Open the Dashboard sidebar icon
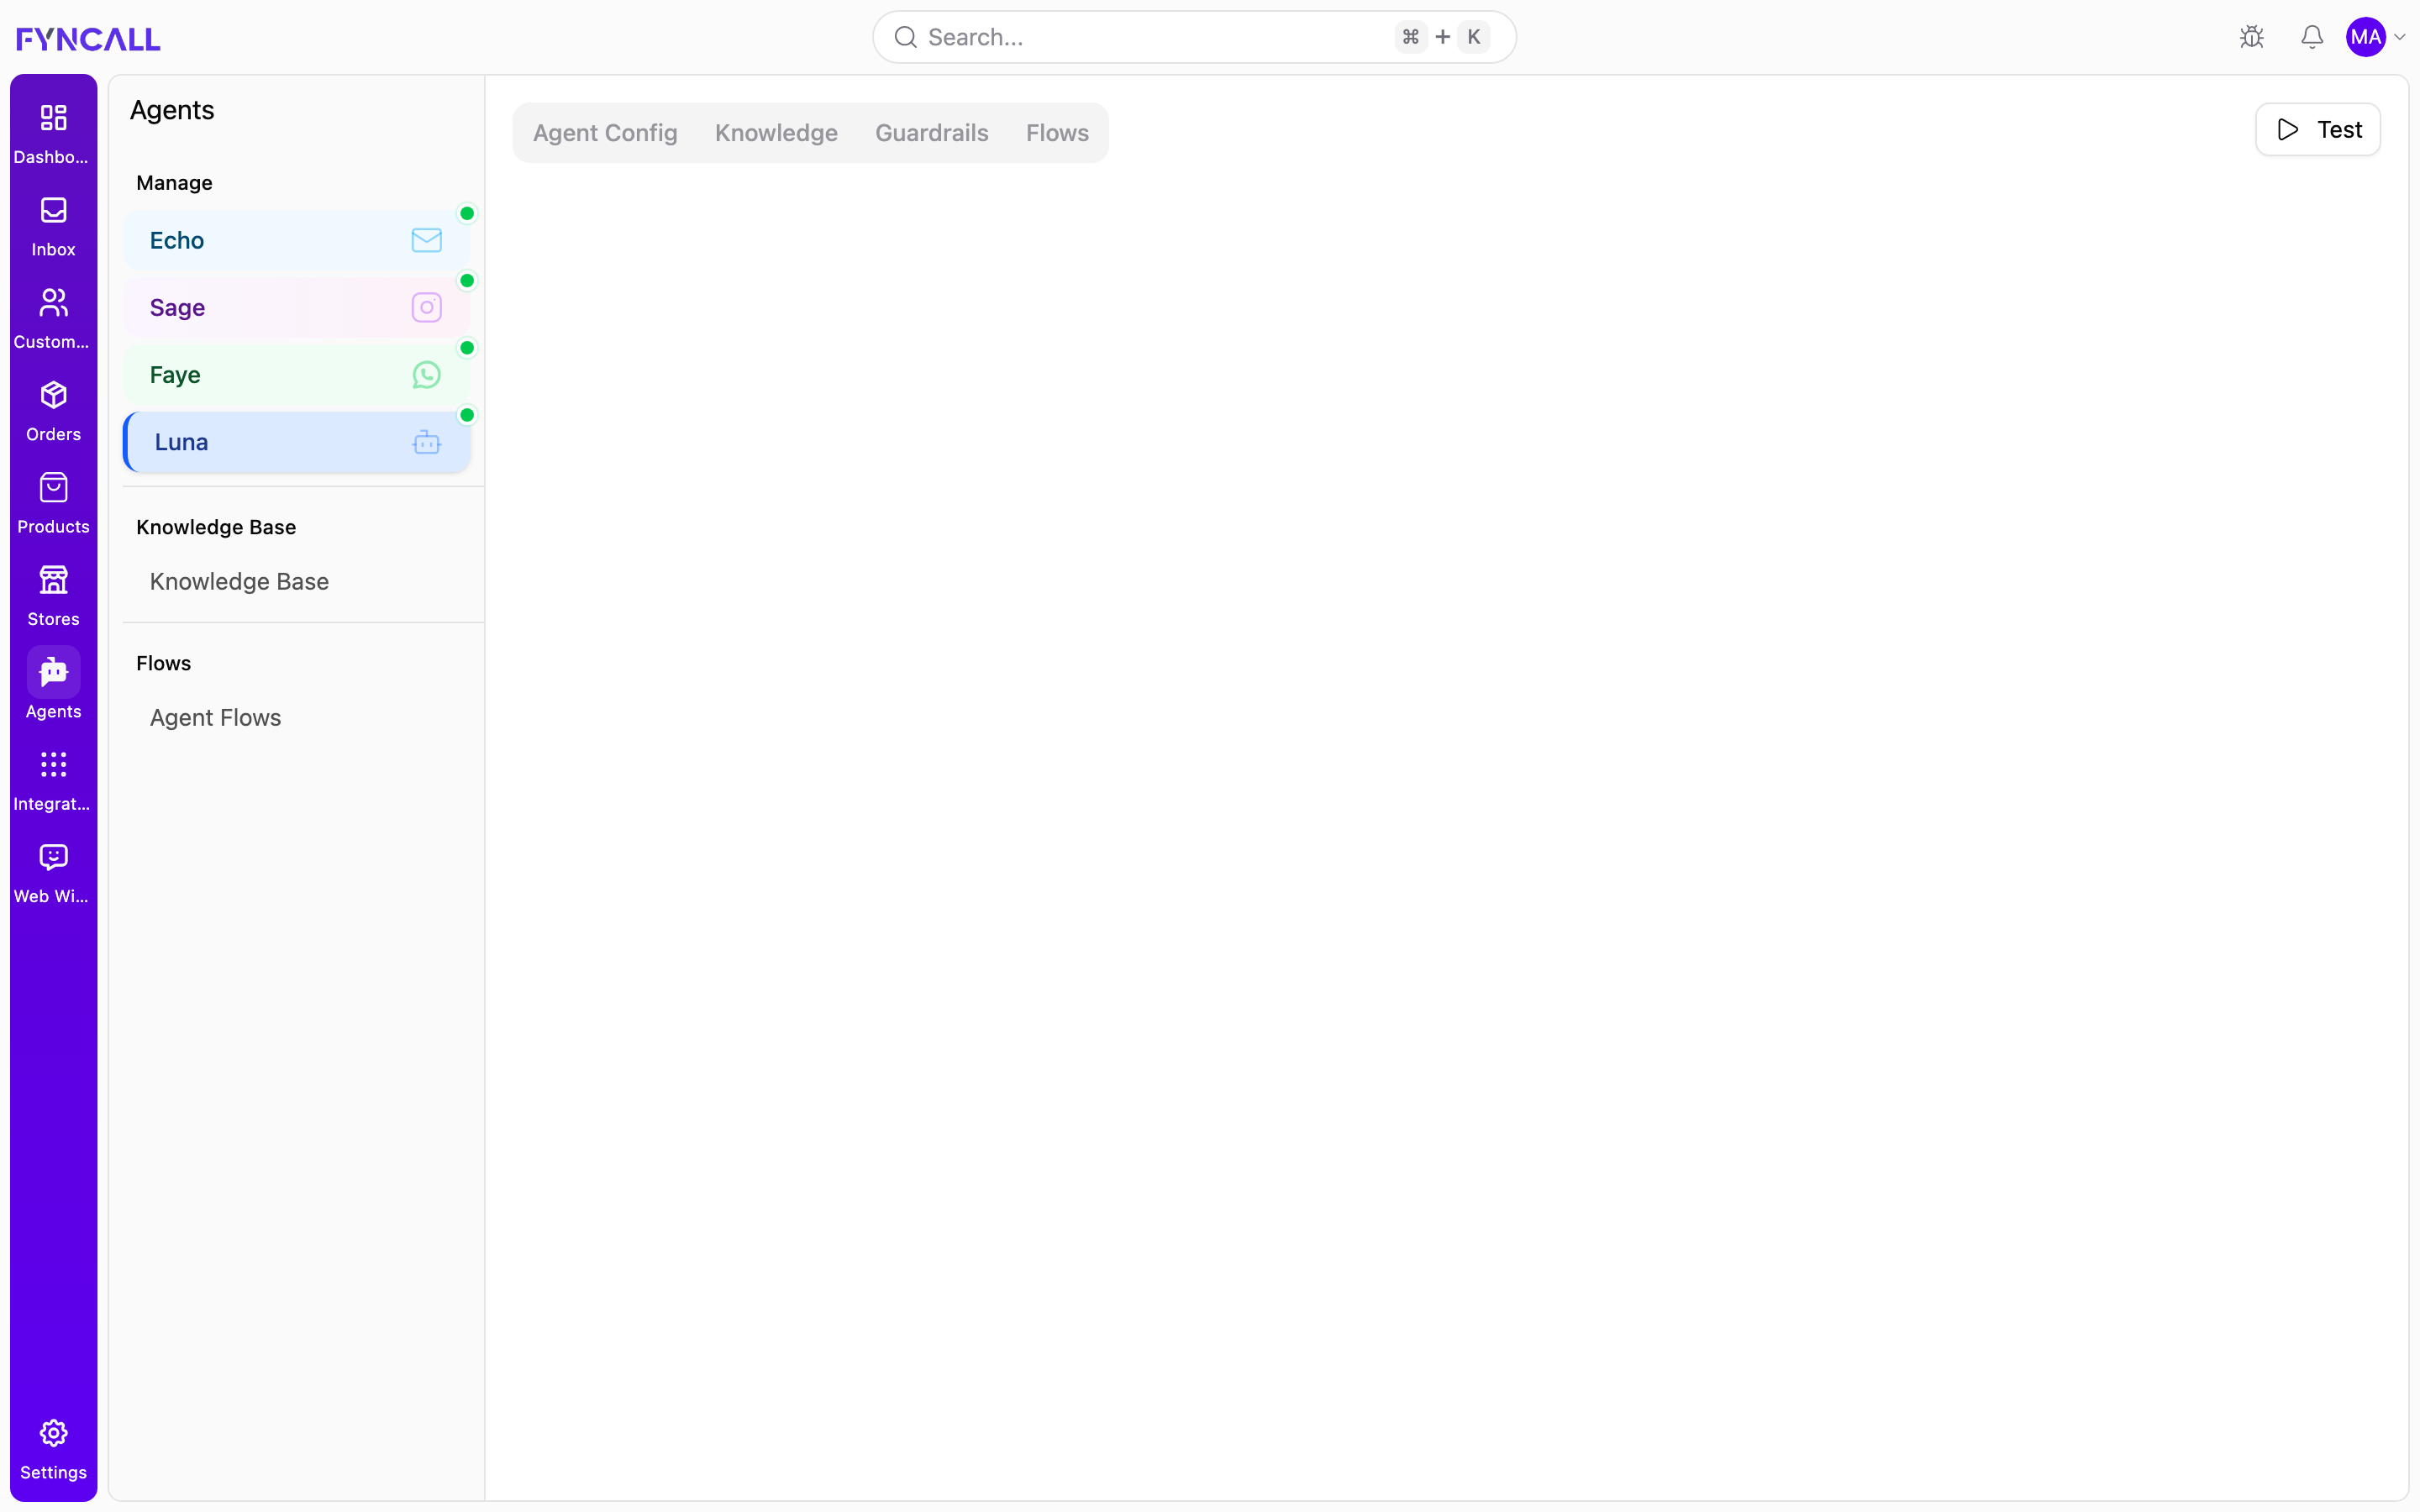The height and width of the screenshot is (1512, 2420). [x=53, y=119]
